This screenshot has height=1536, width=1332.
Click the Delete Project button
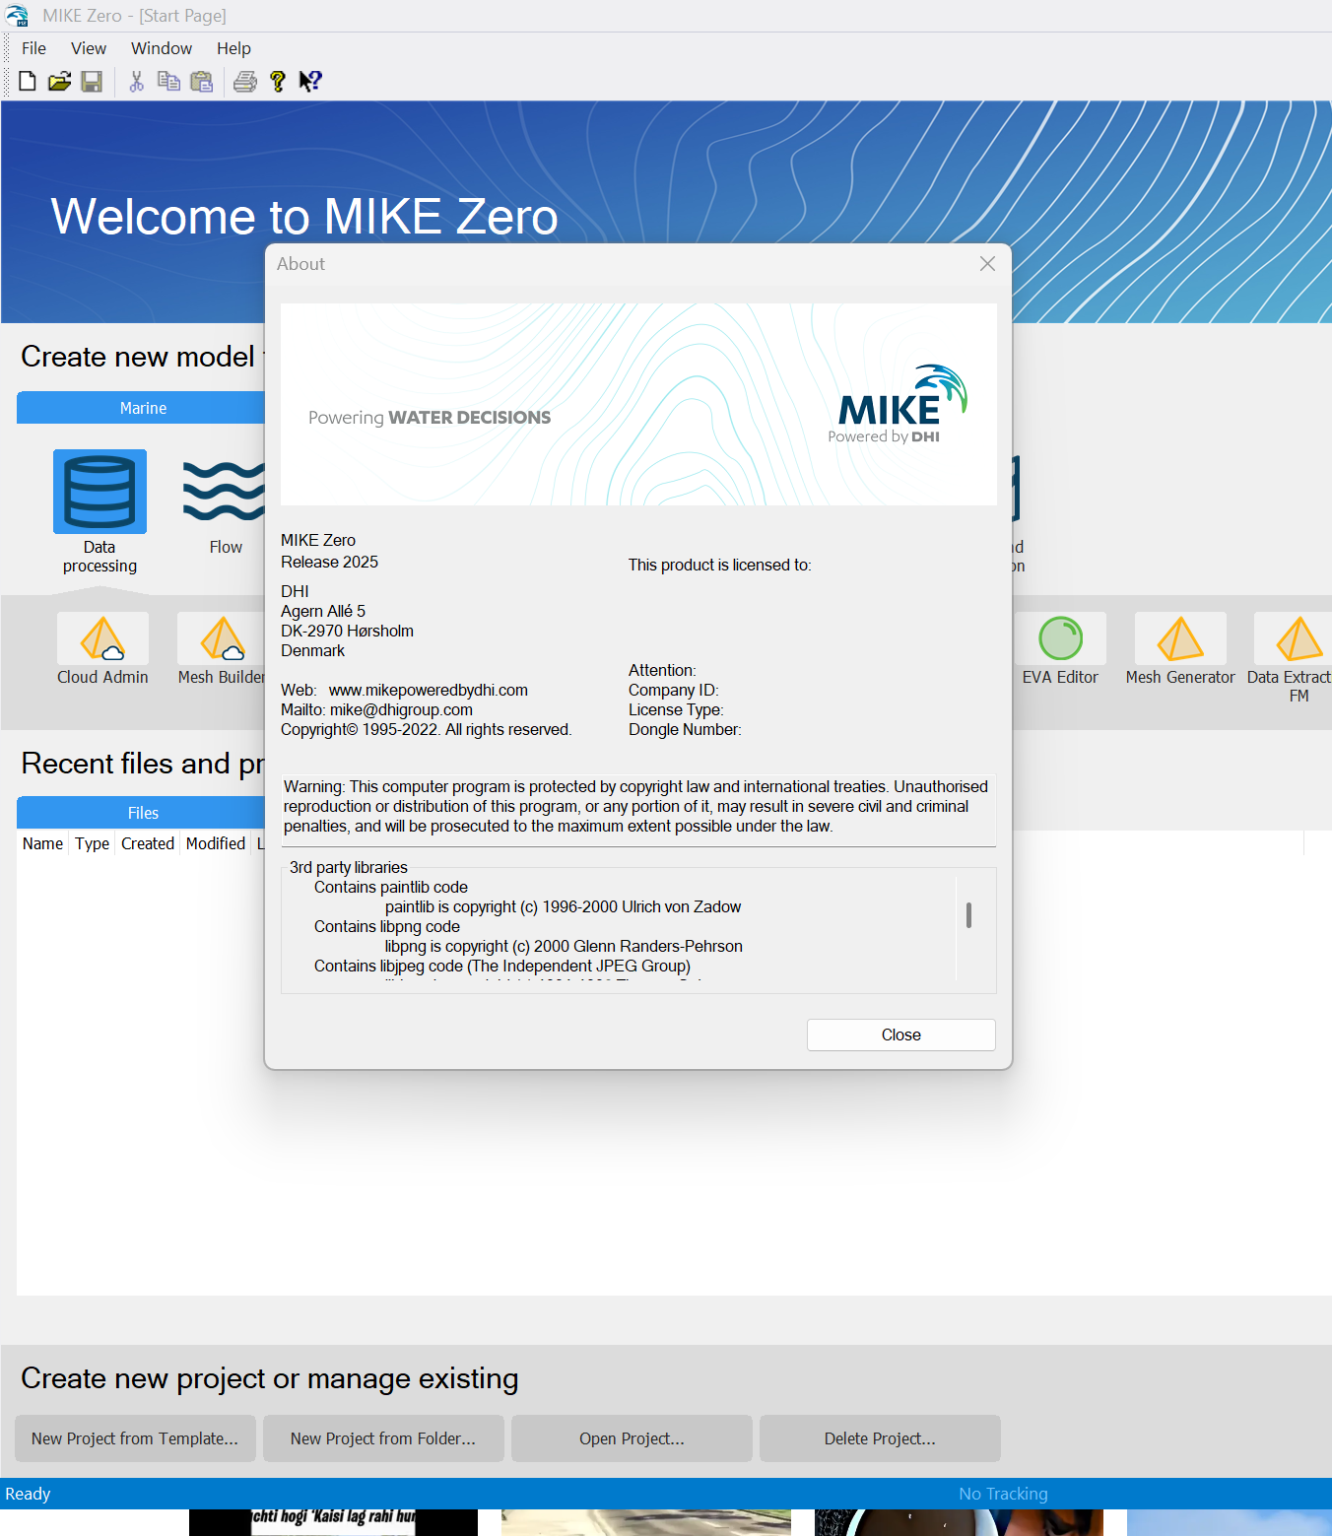click(880, 1438)
